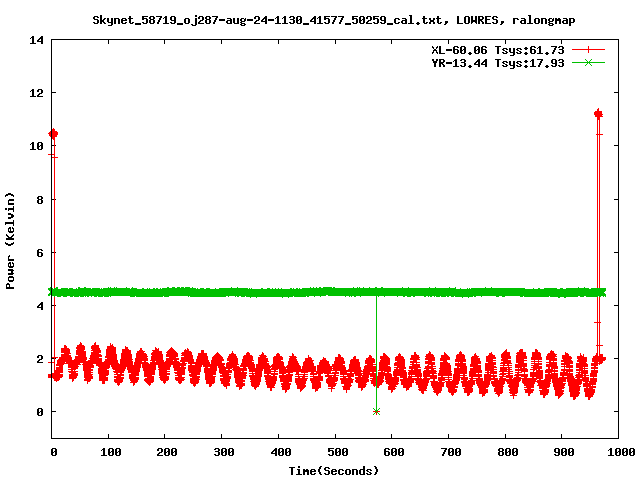
Task: Select the legend entry 'YR-13.44 Tsys:17.93'
Action: point(498,63)
